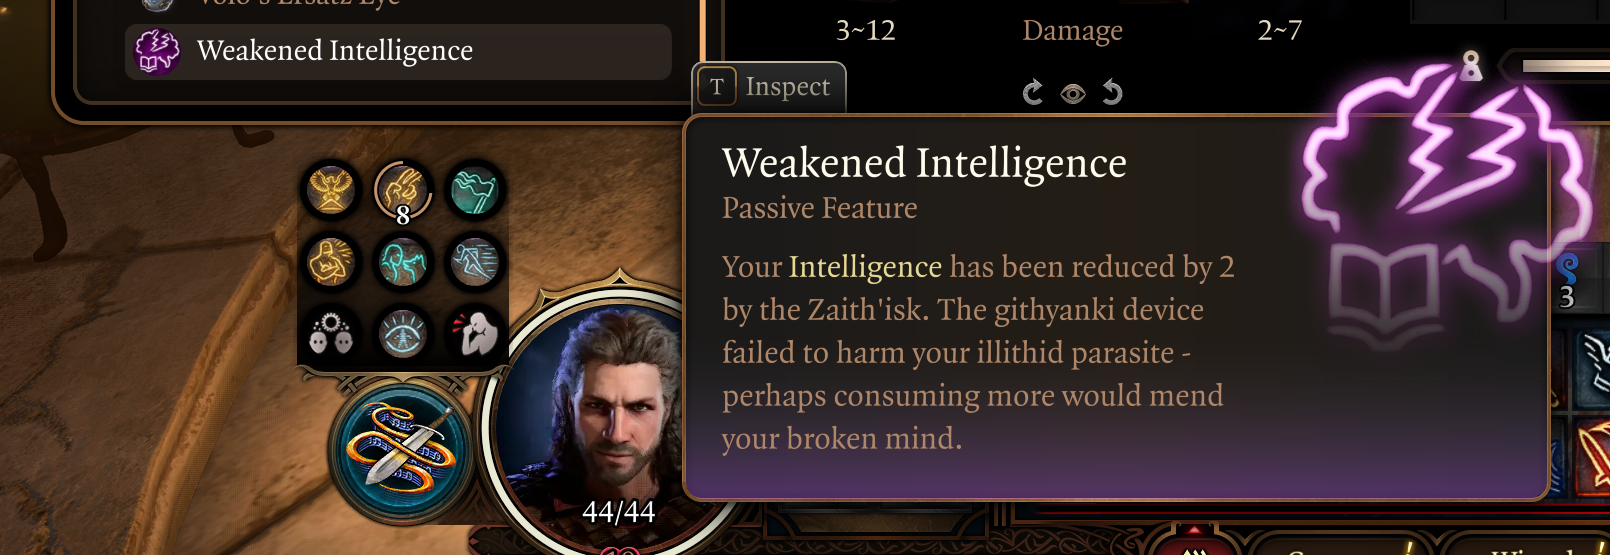
Task: Click the sword with swirl weapon action button
Action: [x=403, y=453]
